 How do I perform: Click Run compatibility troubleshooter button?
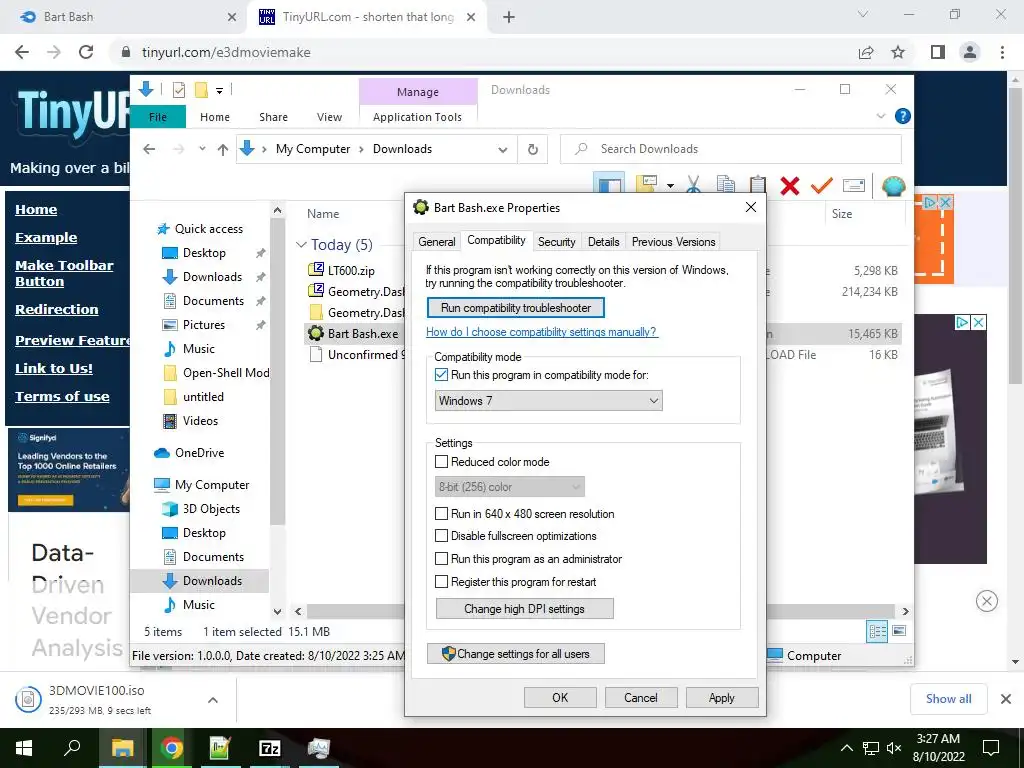click(516, 308)
